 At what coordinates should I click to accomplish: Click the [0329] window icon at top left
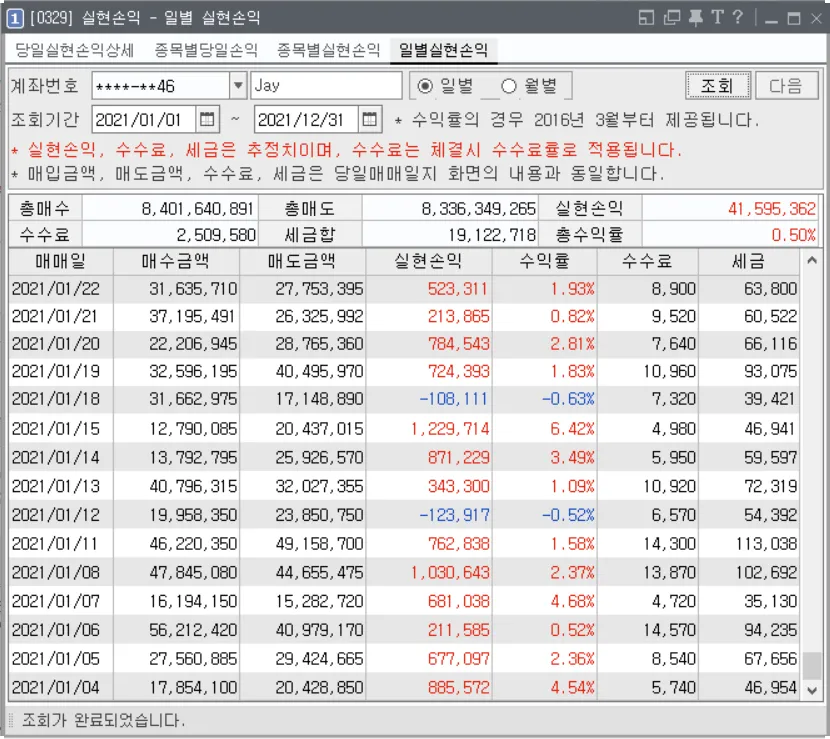pyautogui.click(x=16, y=16)
